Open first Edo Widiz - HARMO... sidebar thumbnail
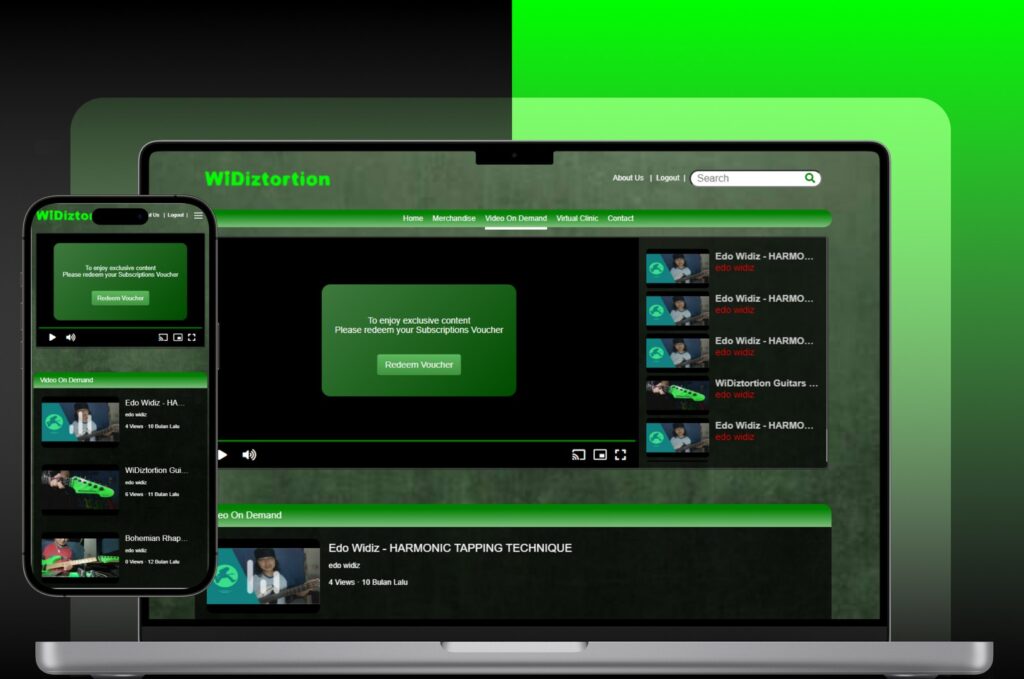 pyautogui.click(x=677, y=266)
